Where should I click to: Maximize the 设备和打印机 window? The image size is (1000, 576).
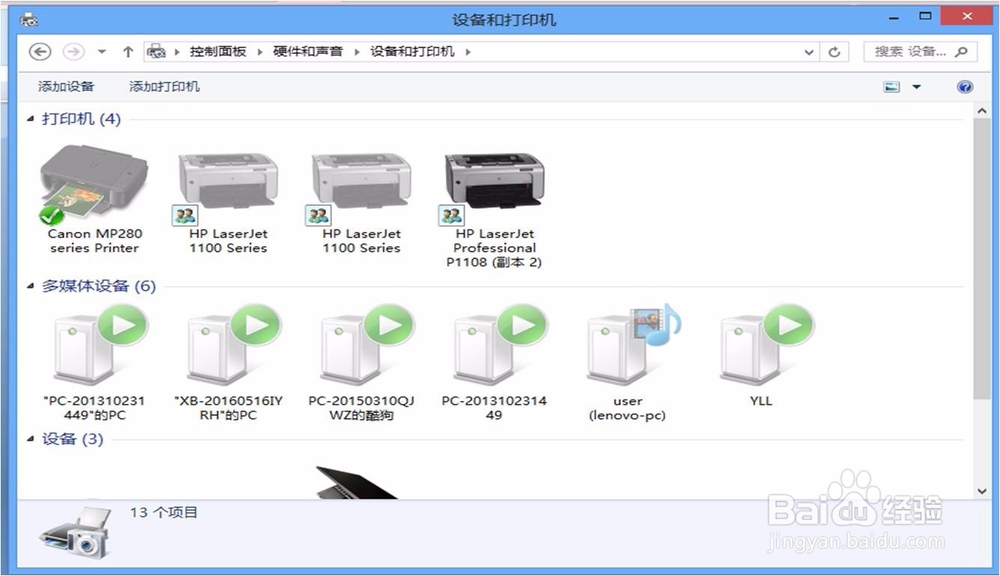click(925, 17)
